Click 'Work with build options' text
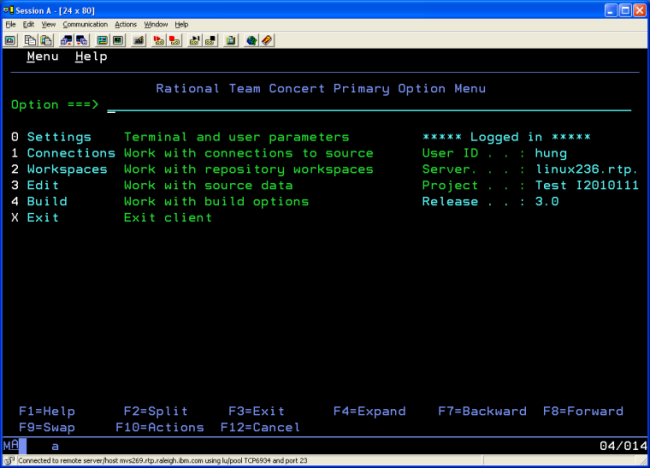Screen dimensions: 650x468 point(216,201)
